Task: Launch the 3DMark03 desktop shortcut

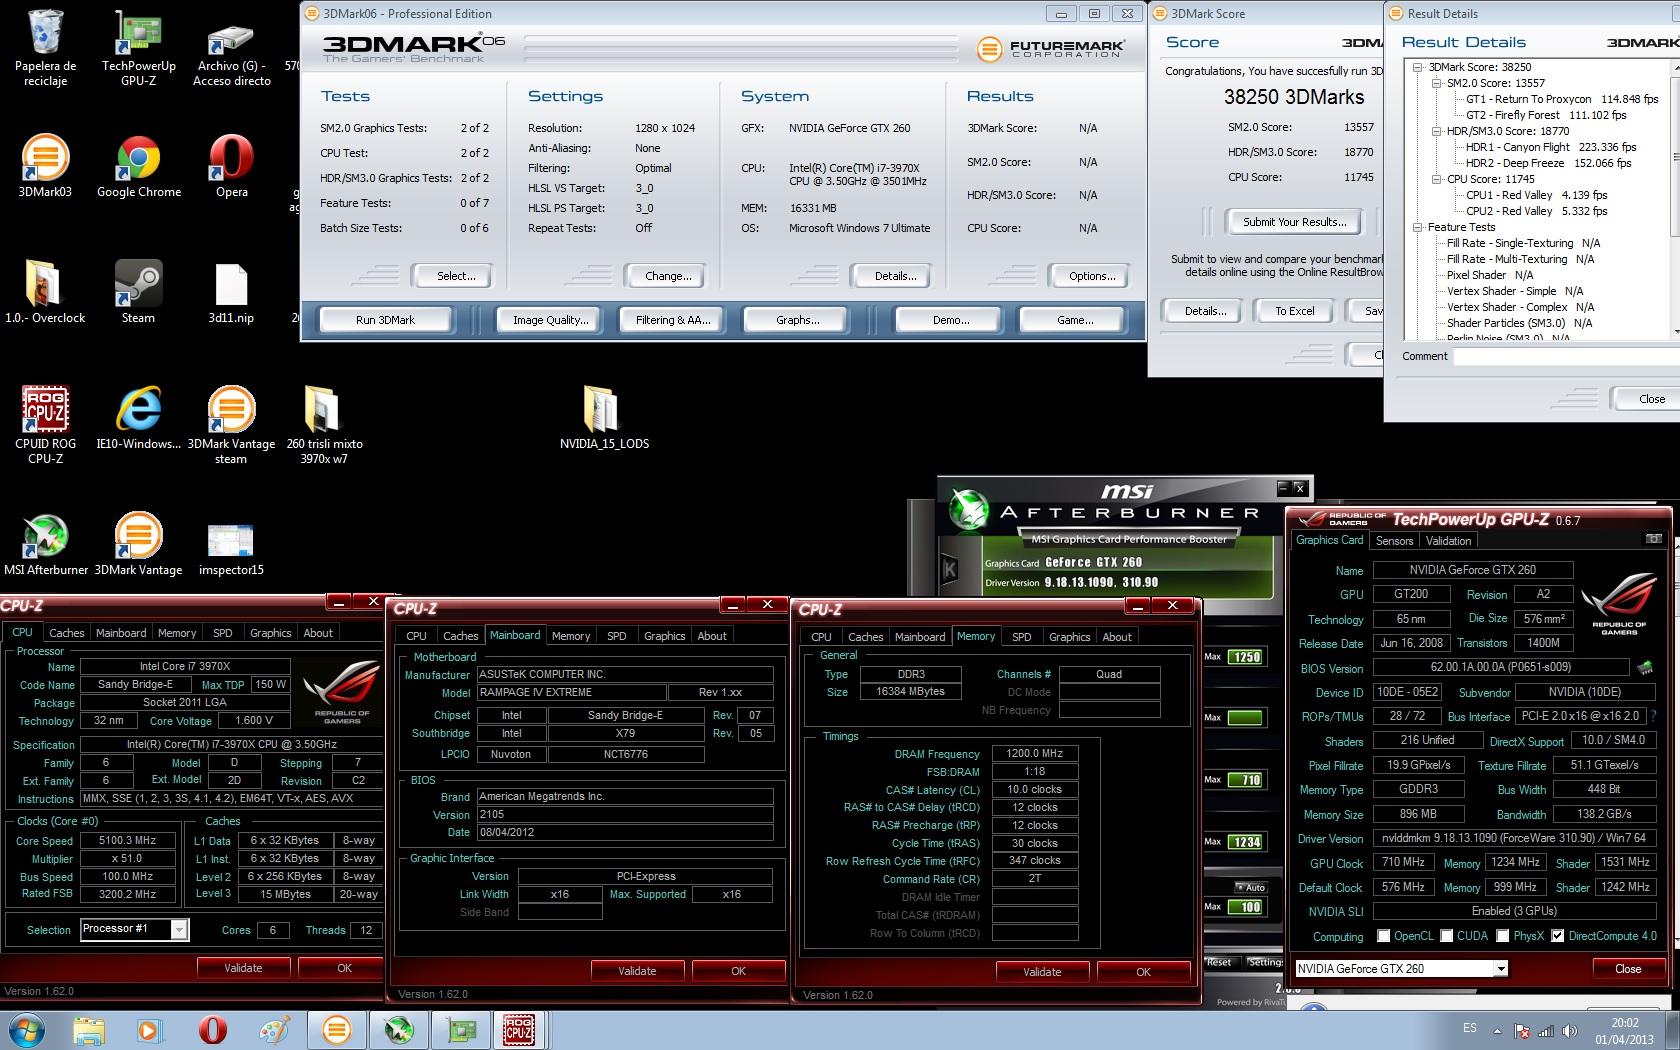Action: click(x=45, y=166)
